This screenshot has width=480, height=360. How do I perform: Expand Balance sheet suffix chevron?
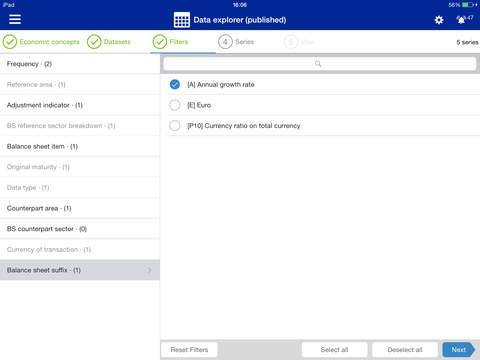pyautogui.click(x=150, y=270)
